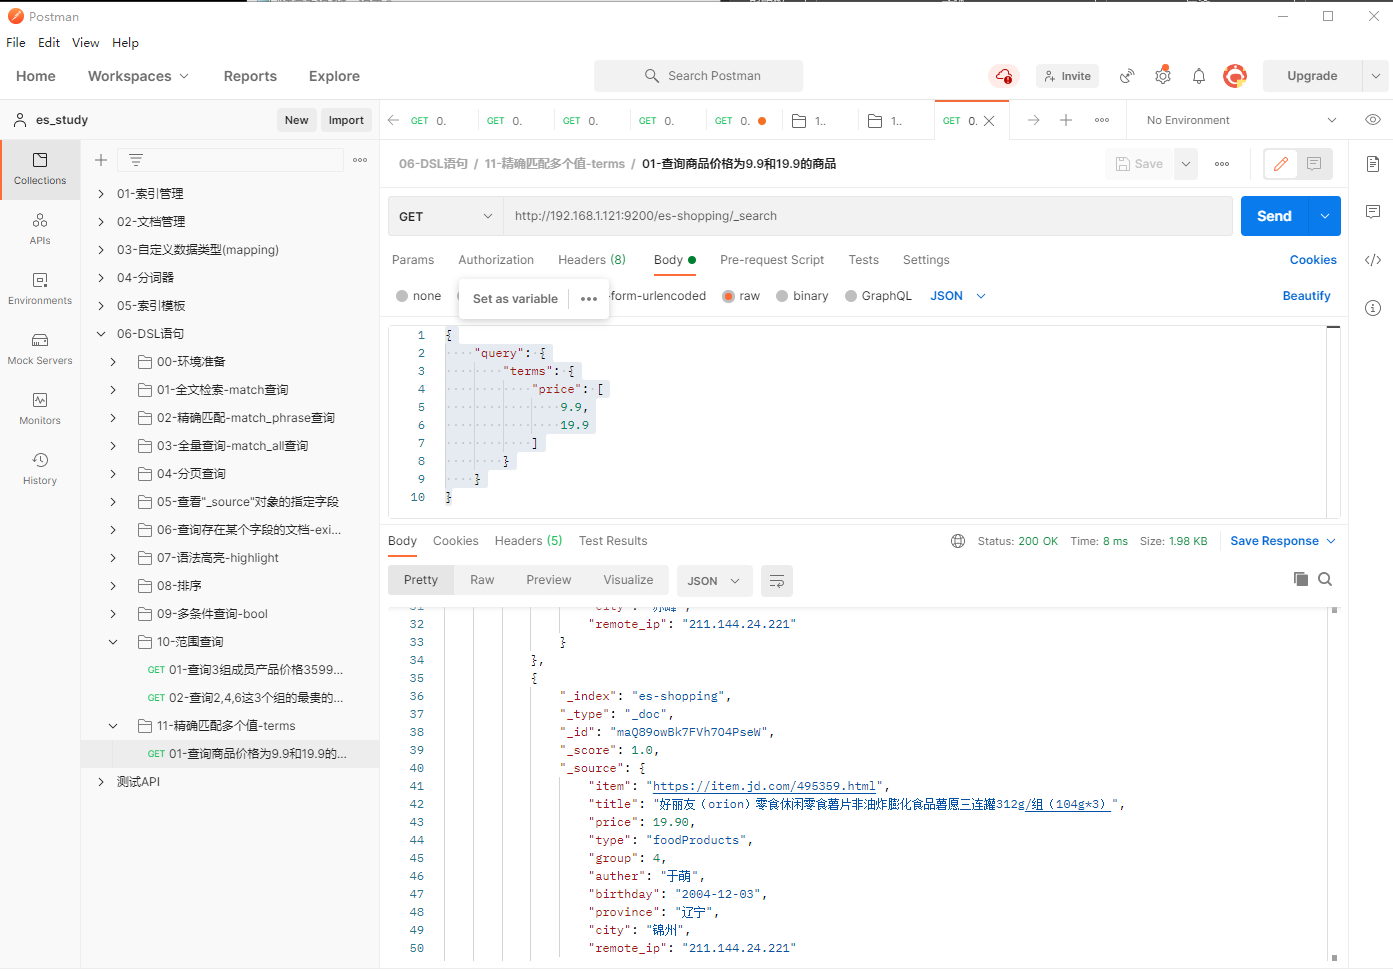
Task: Click the blue Send button
Action: [1273, 216]
